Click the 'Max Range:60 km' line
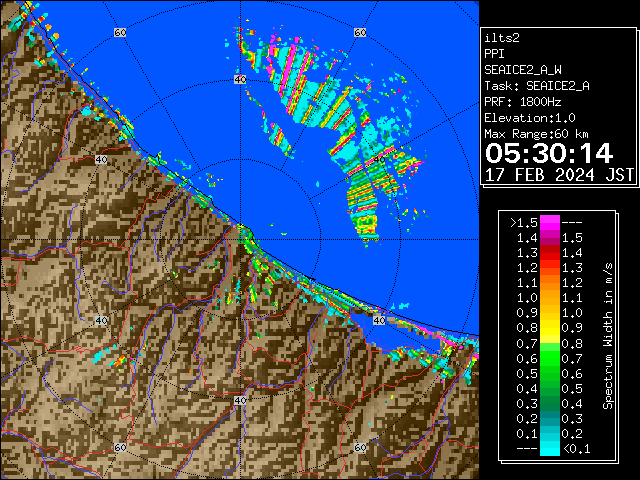 (536, 134)
